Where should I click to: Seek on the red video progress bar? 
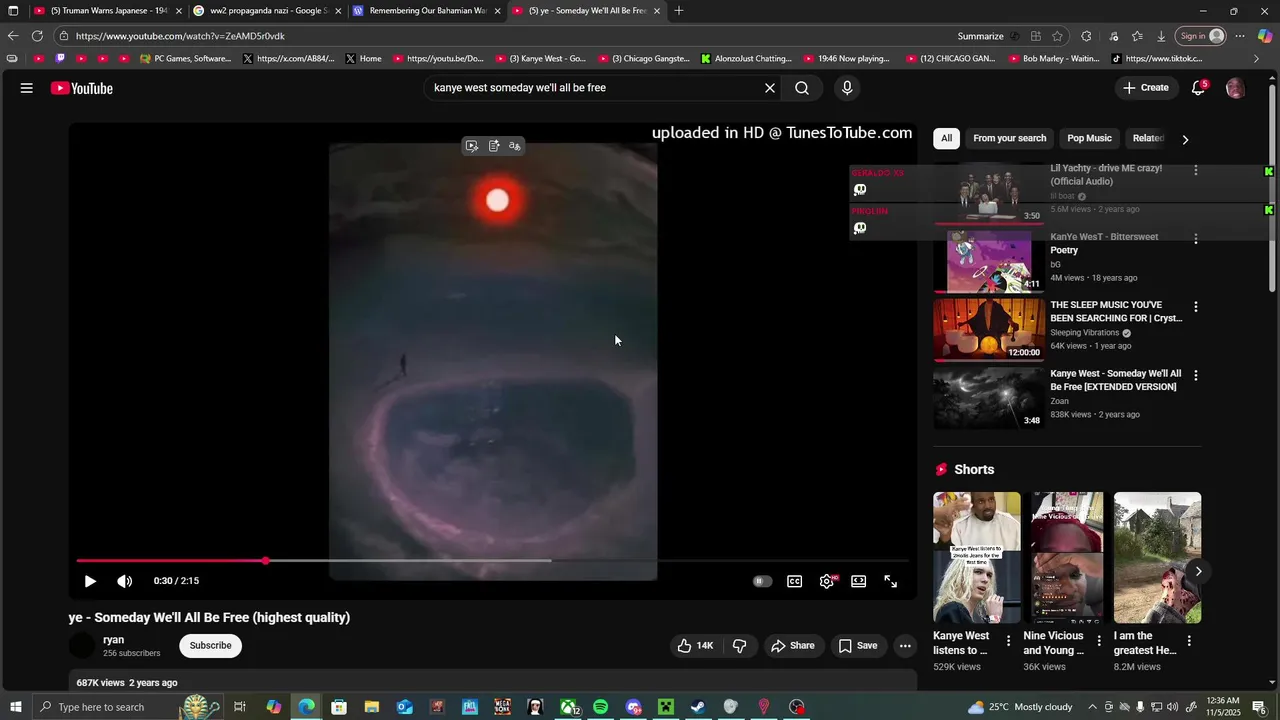click(x=492, y=560)
